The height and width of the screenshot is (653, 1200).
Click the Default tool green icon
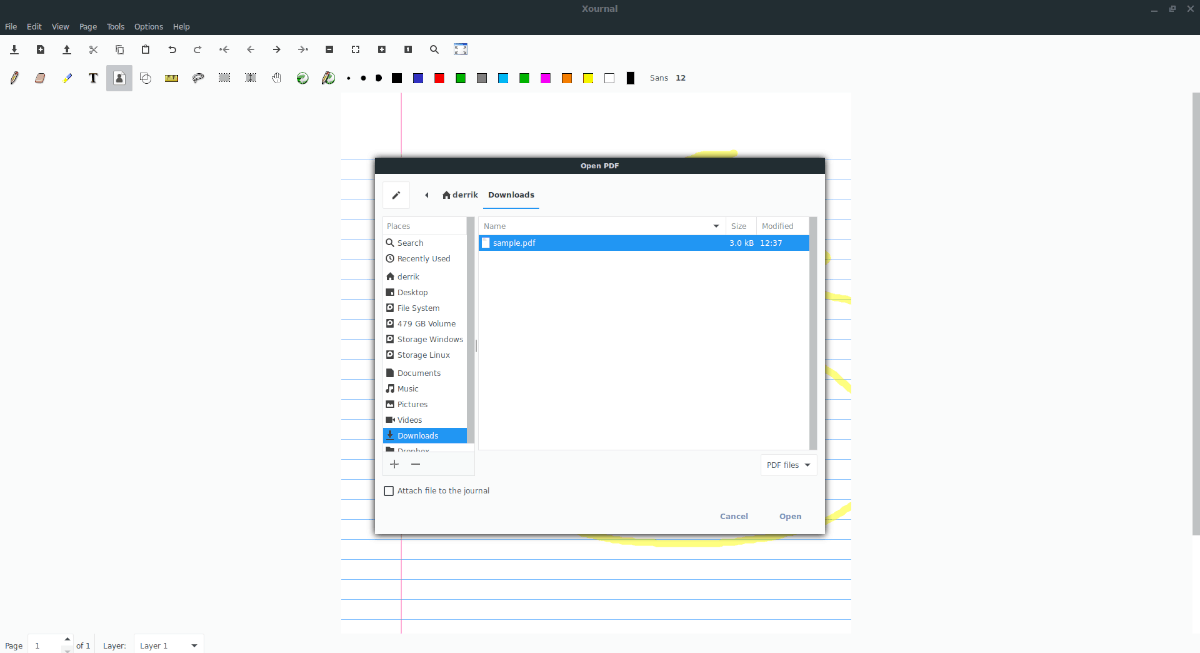(x=302, y=78)
